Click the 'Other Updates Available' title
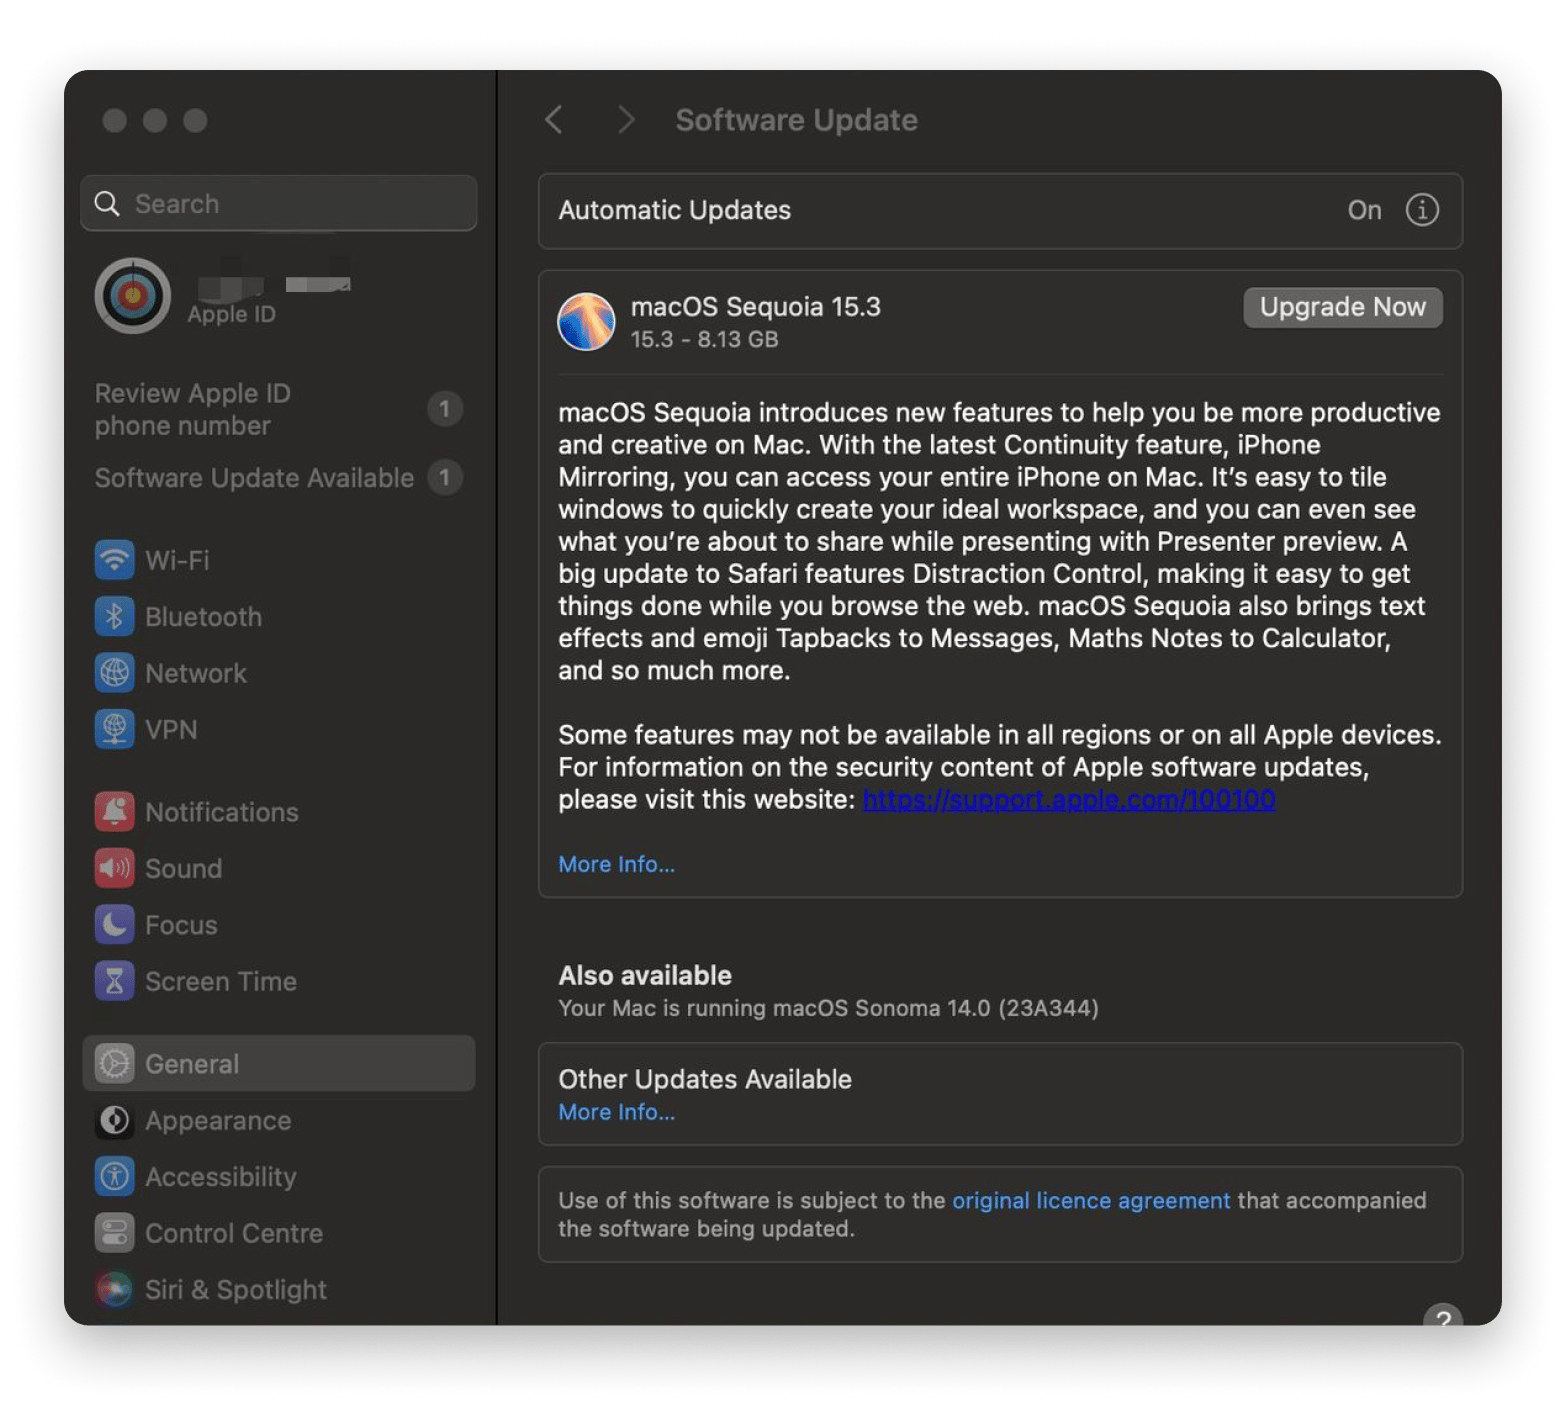Screen dimensions: 1560x1418 pyautogui.click(x=705, y=1079)
